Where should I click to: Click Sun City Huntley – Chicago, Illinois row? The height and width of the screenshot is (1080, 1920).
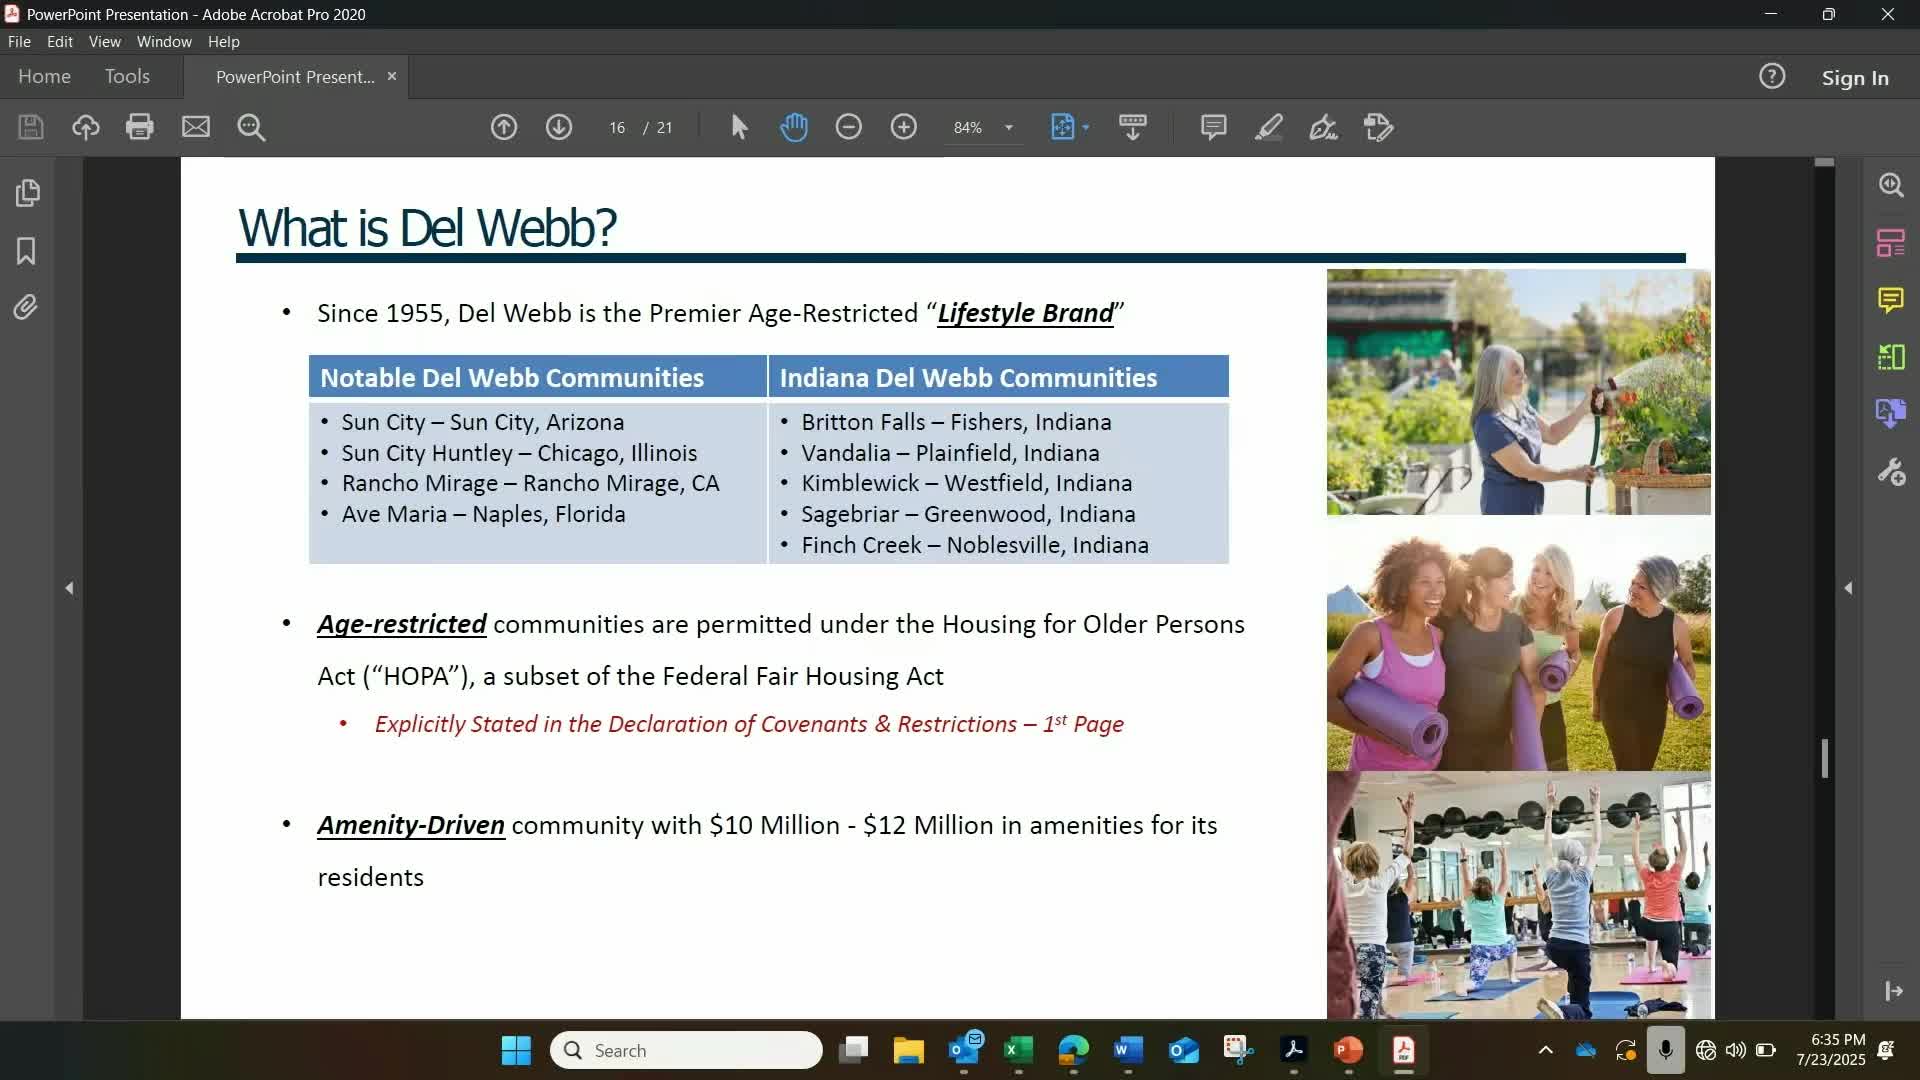519,453
